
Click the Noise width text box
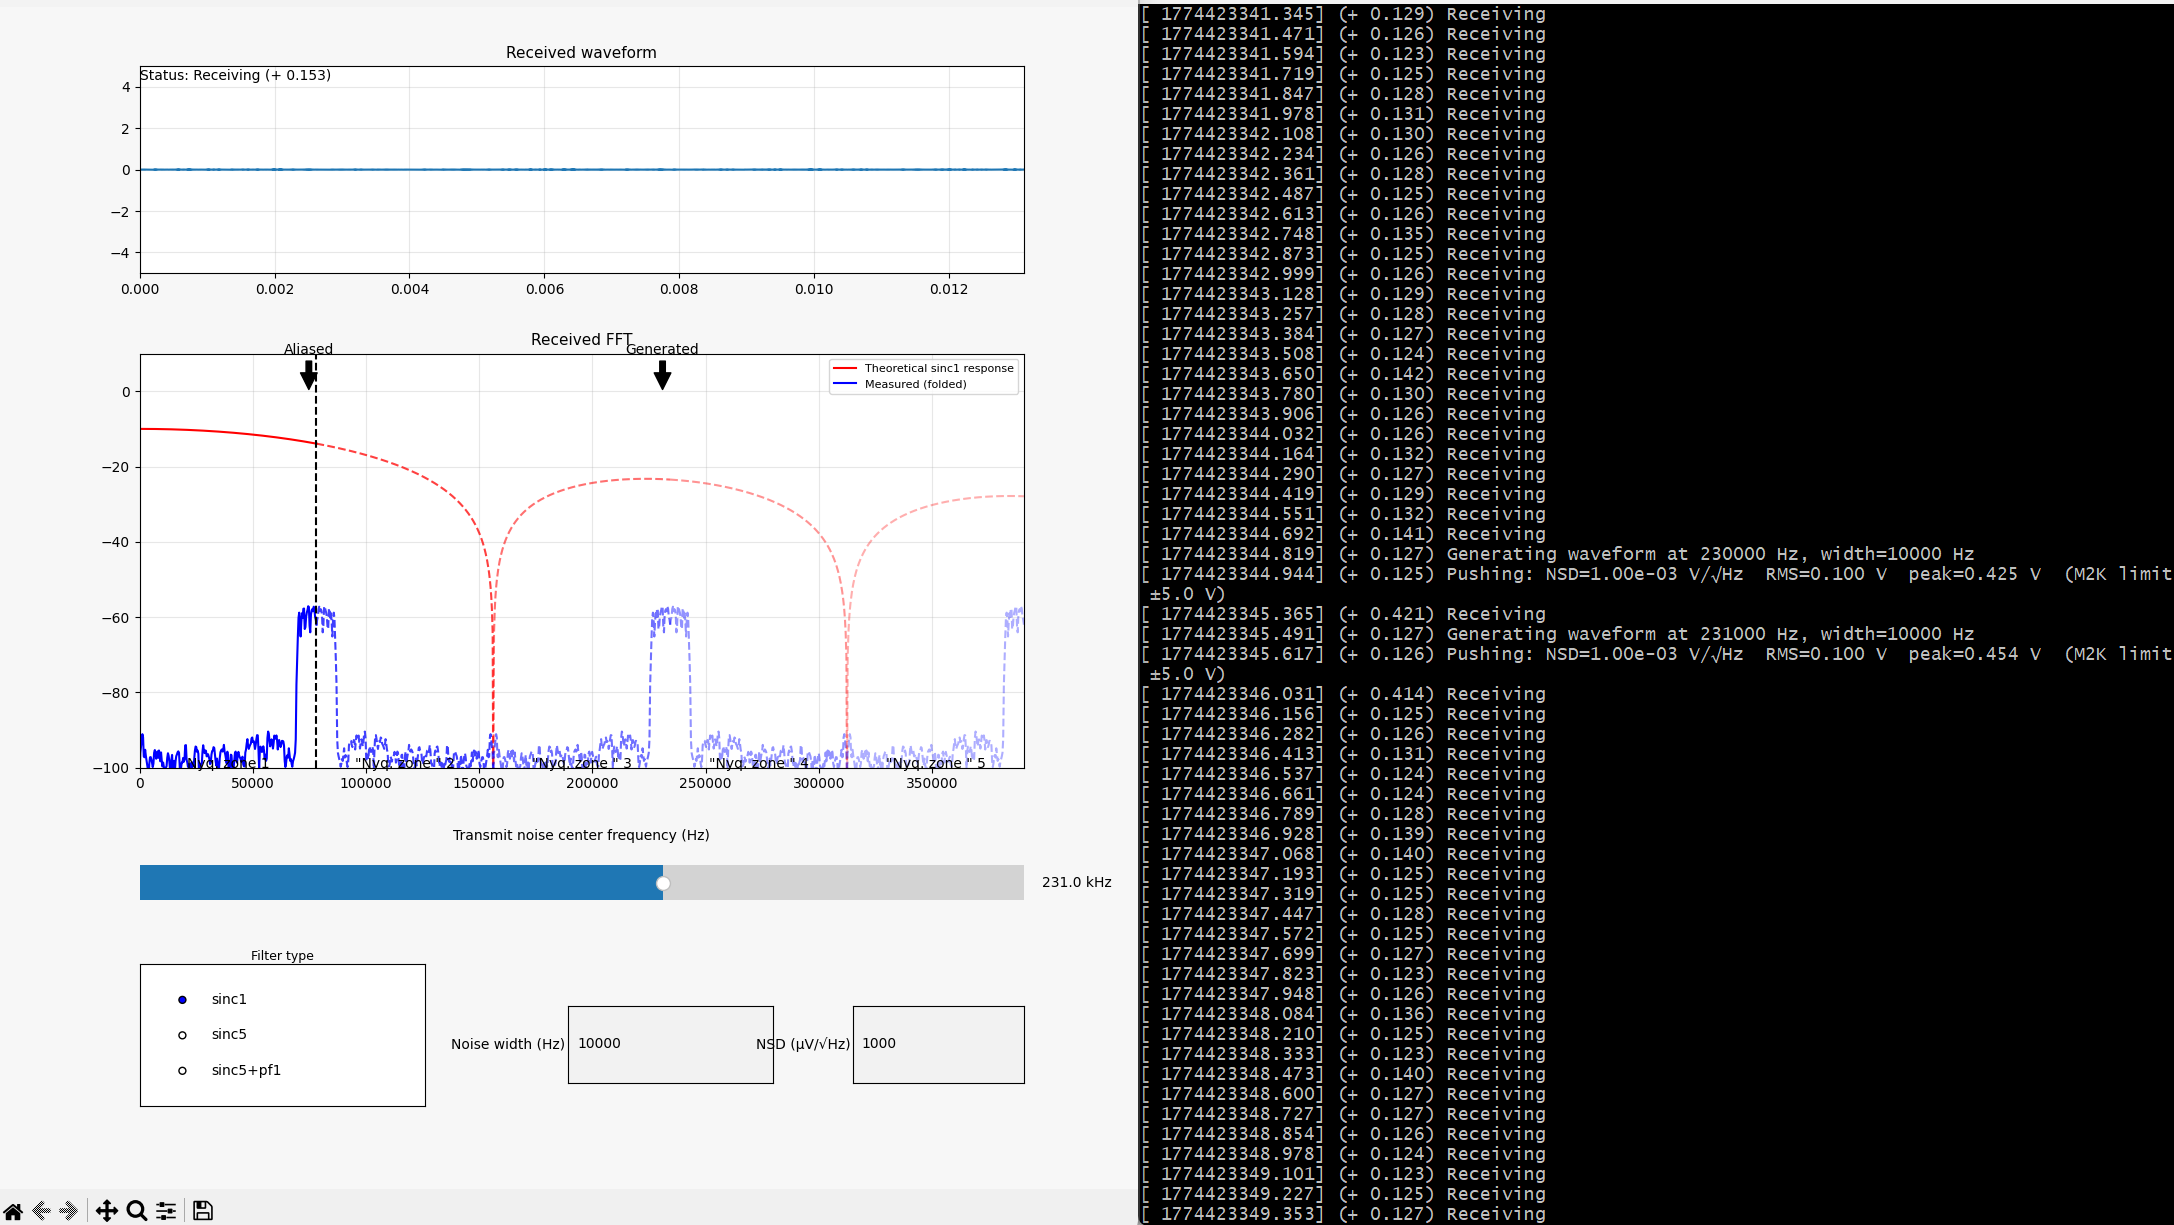[670, 1044]
